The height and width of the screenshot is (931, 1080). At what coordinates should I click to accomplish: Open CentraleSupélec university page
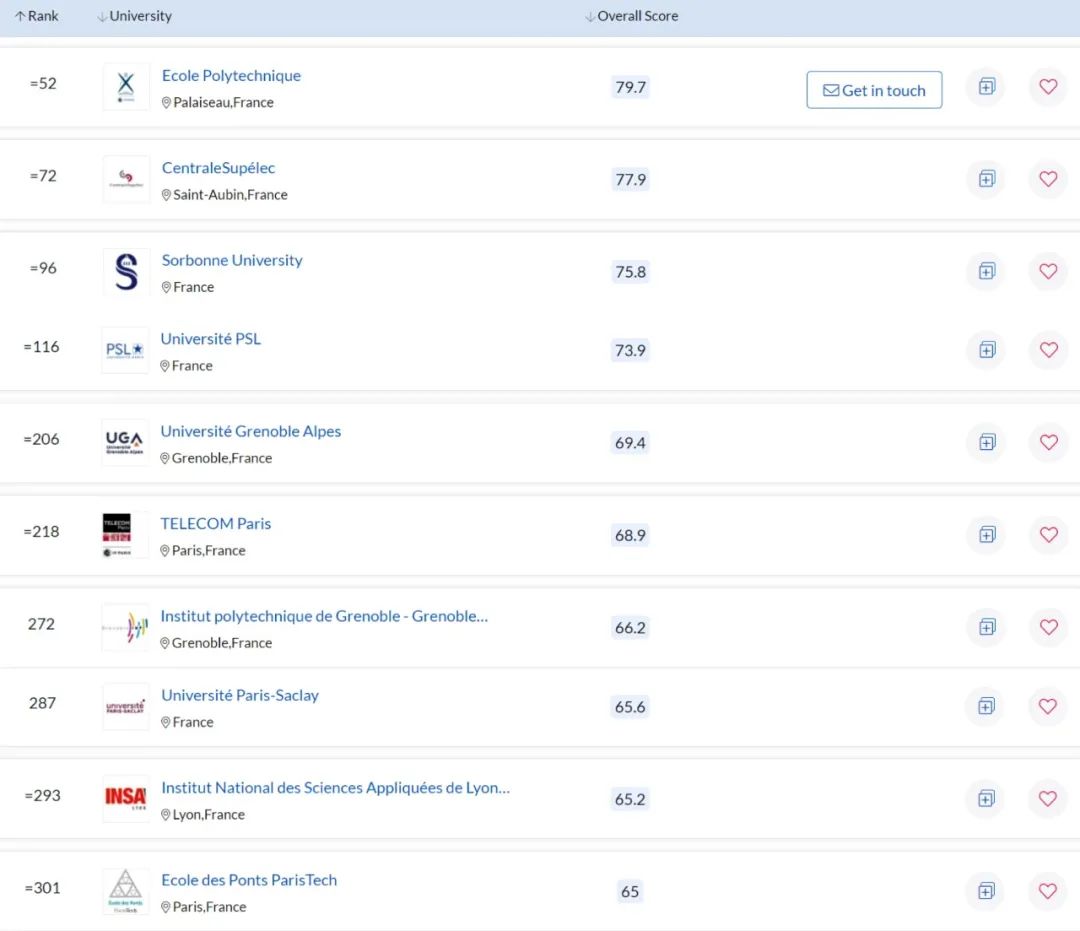218,168
